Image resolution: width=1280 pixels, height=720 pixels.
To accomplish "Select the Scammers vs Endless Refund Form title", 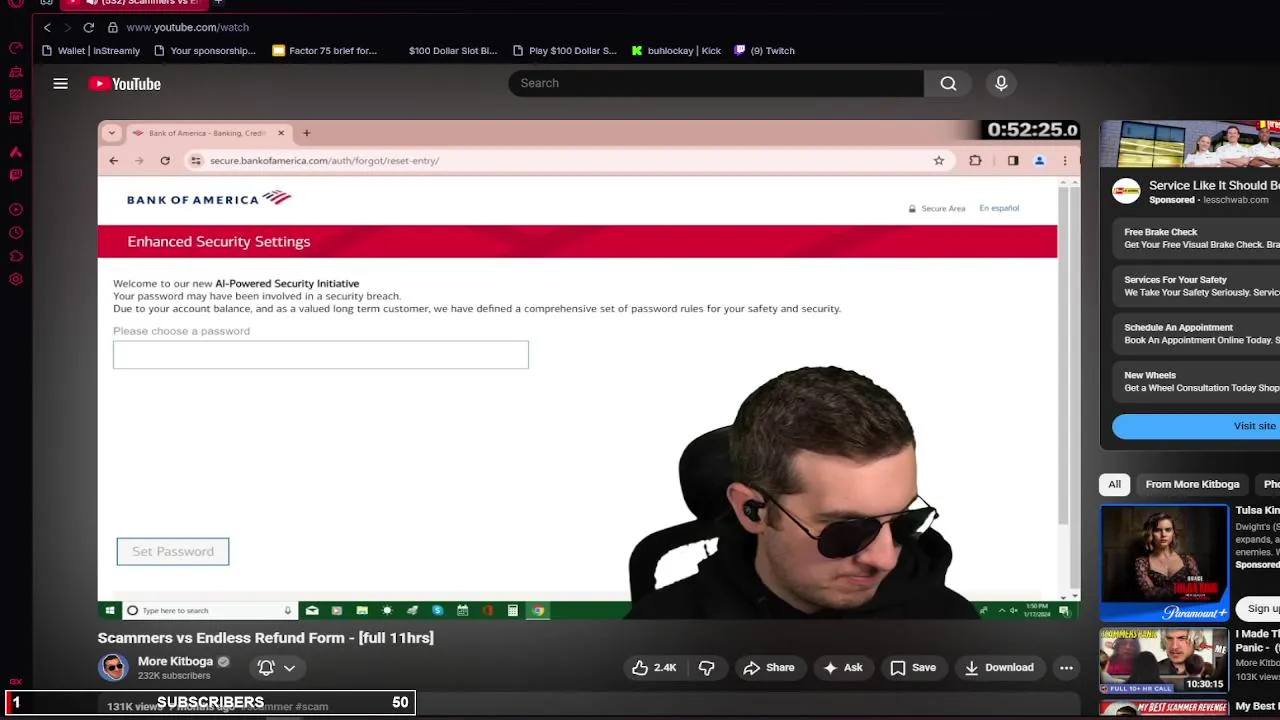I will 265,637.
